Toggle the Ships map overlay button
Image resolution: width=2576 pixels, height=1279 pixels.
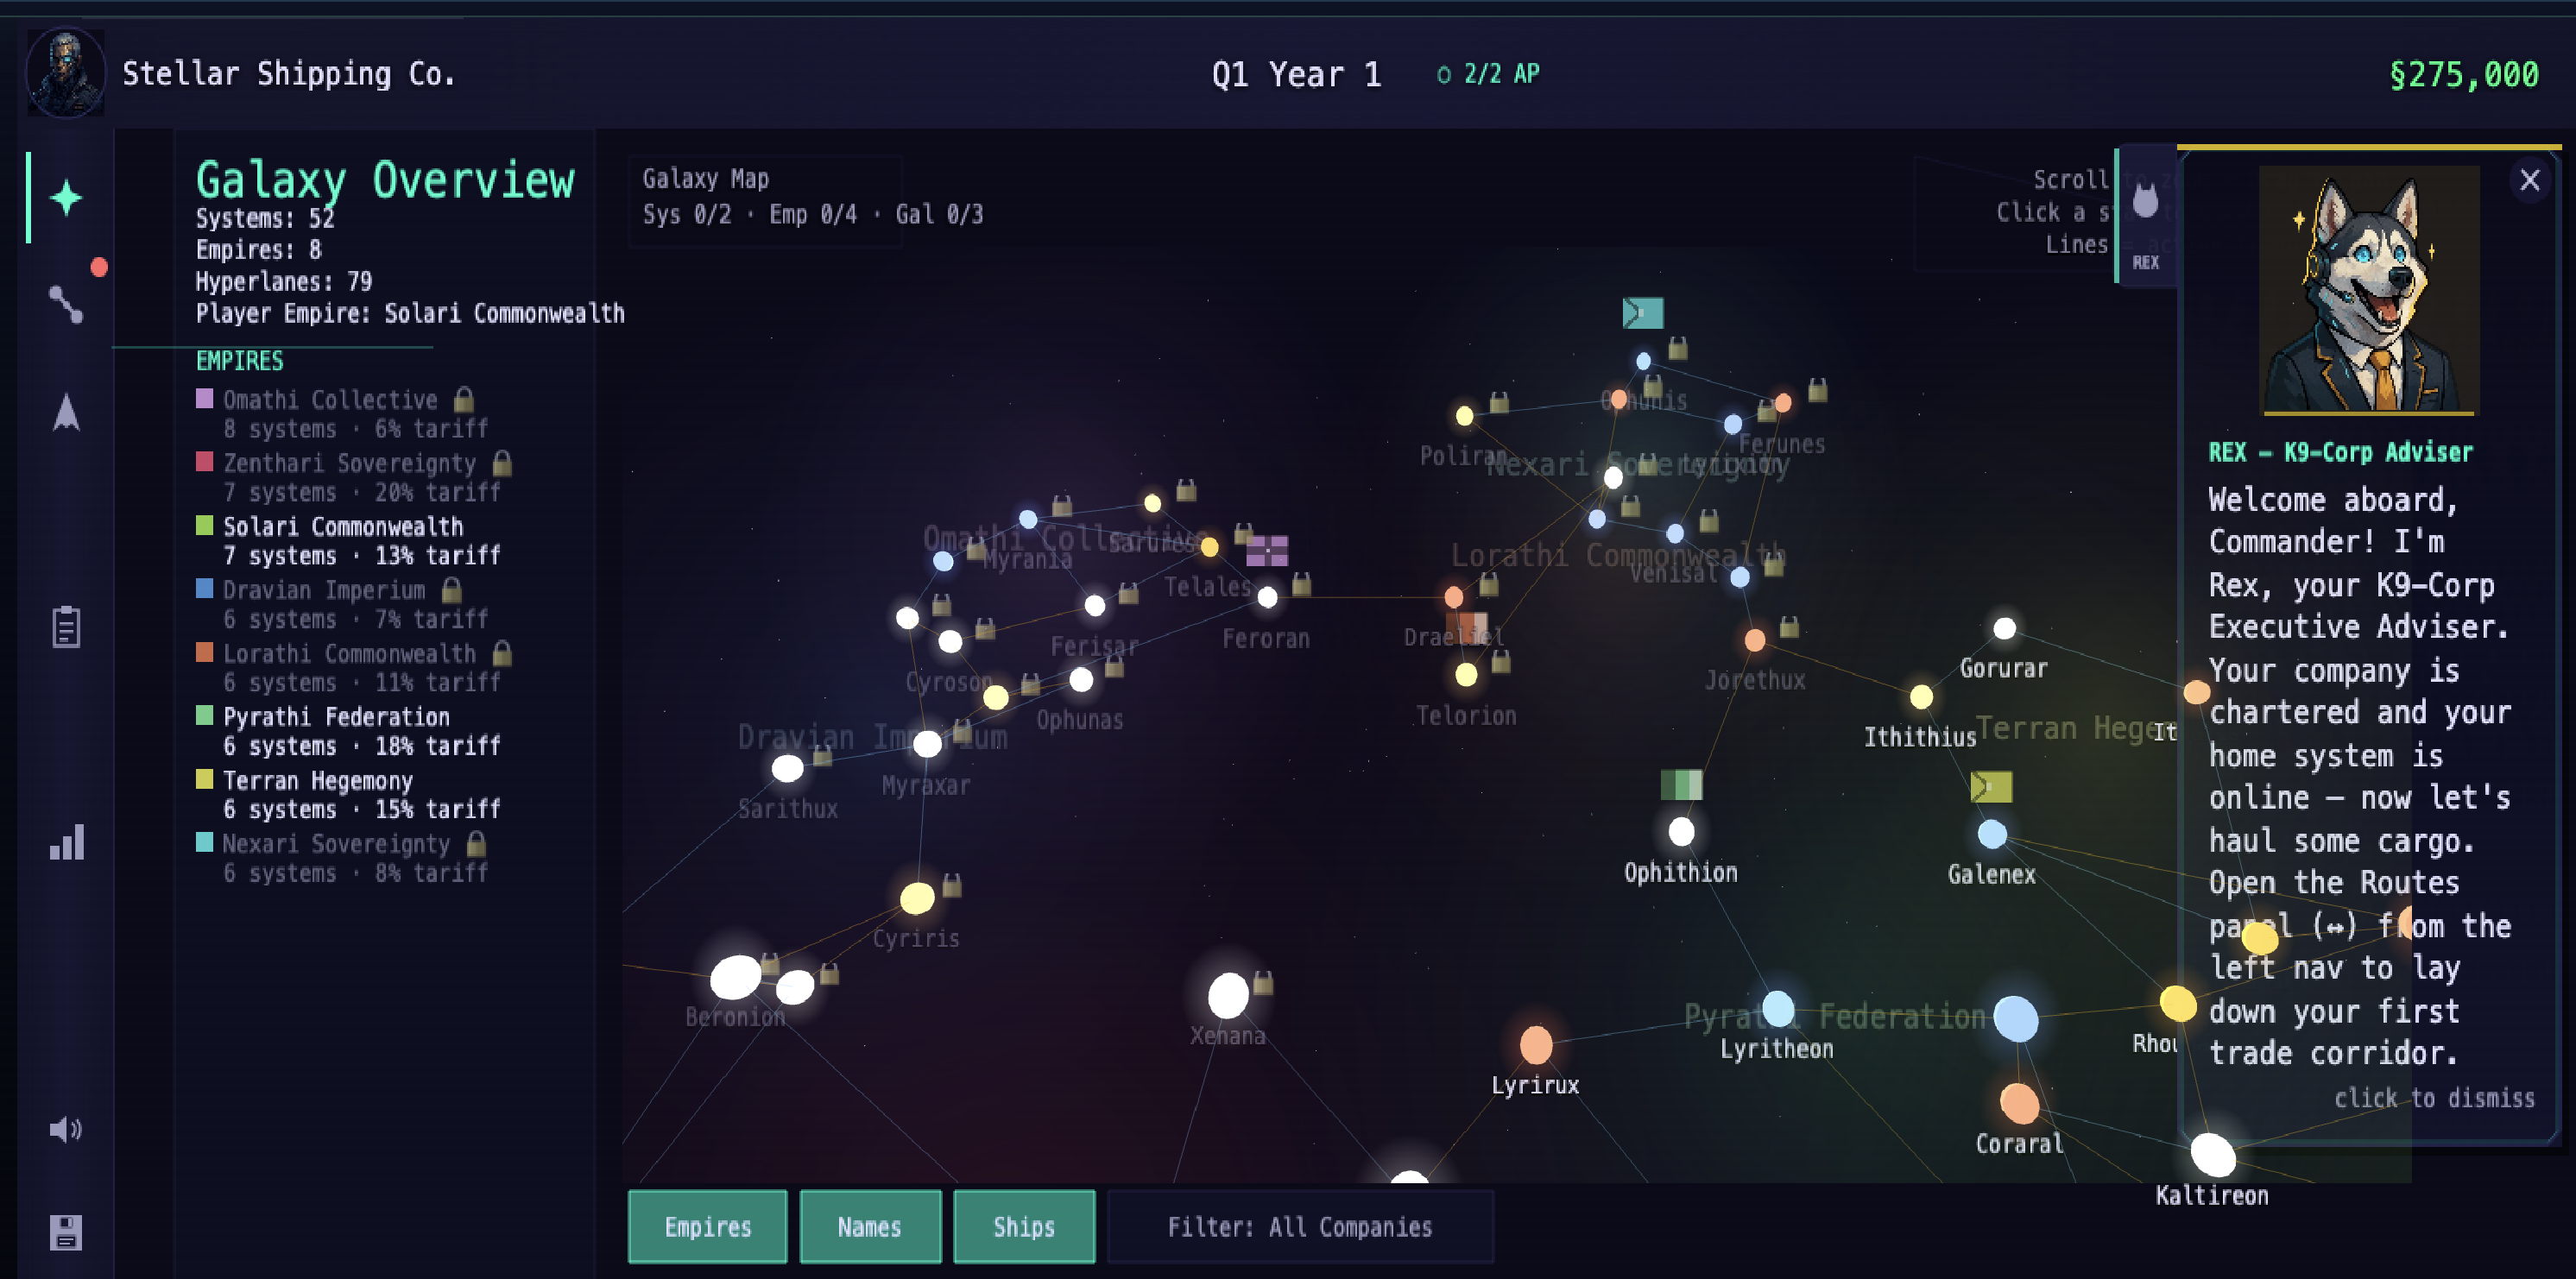[1024, 1226]
